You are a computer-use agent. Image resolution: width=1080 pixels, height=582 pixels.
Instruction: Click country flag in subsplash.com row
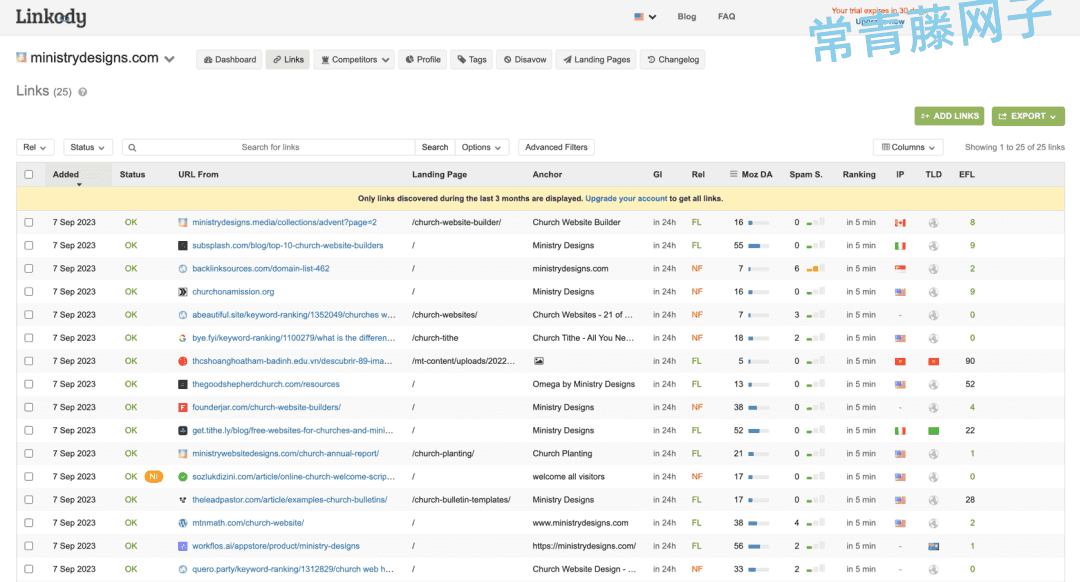point(900,246)
